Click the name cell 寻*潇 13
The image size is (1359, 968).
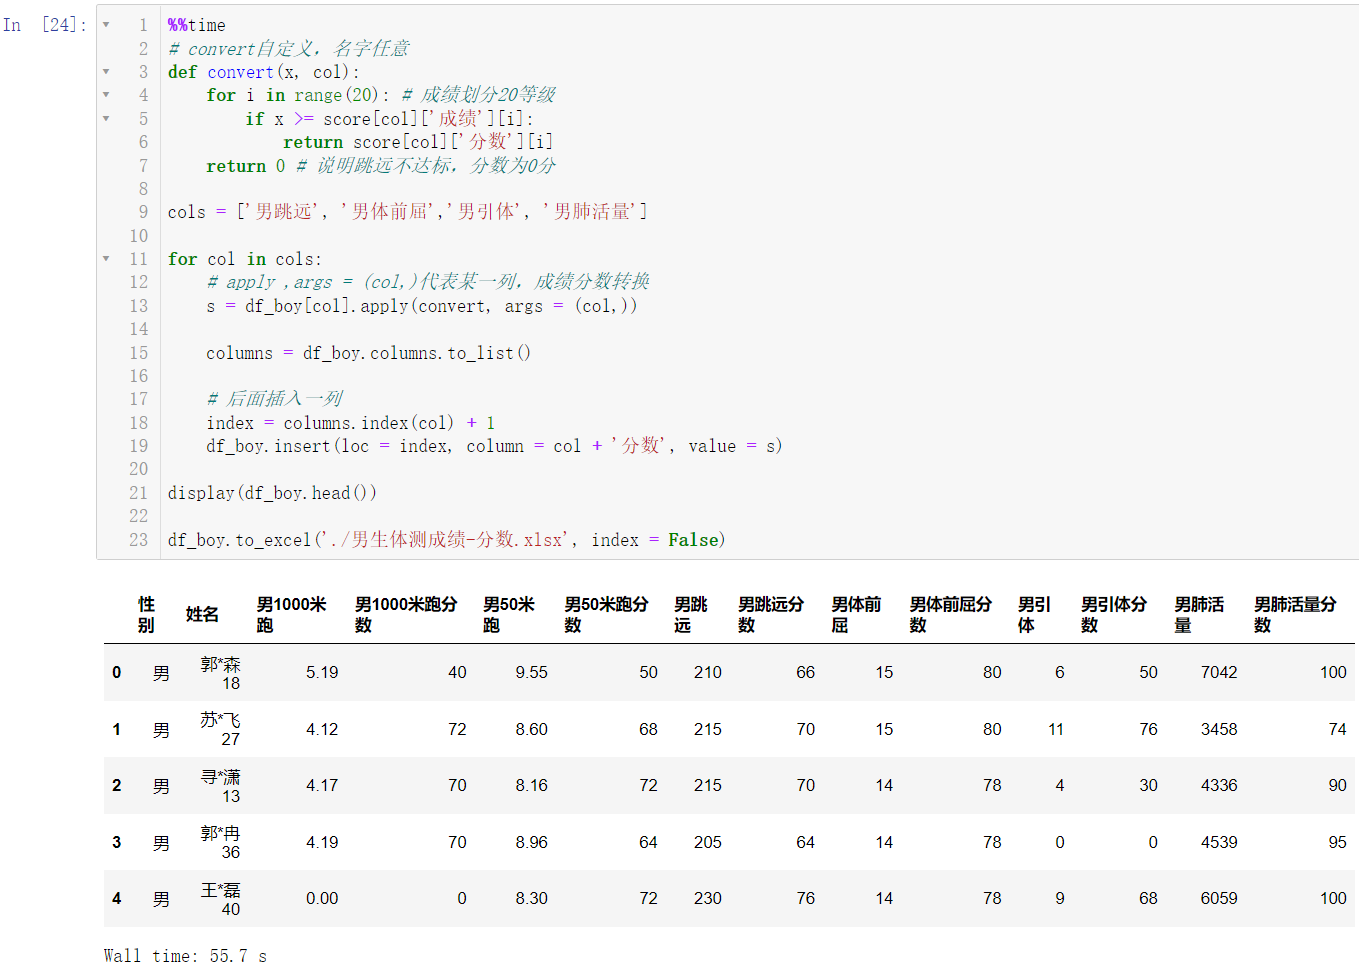pyautogui.click(x=221, y=786)
